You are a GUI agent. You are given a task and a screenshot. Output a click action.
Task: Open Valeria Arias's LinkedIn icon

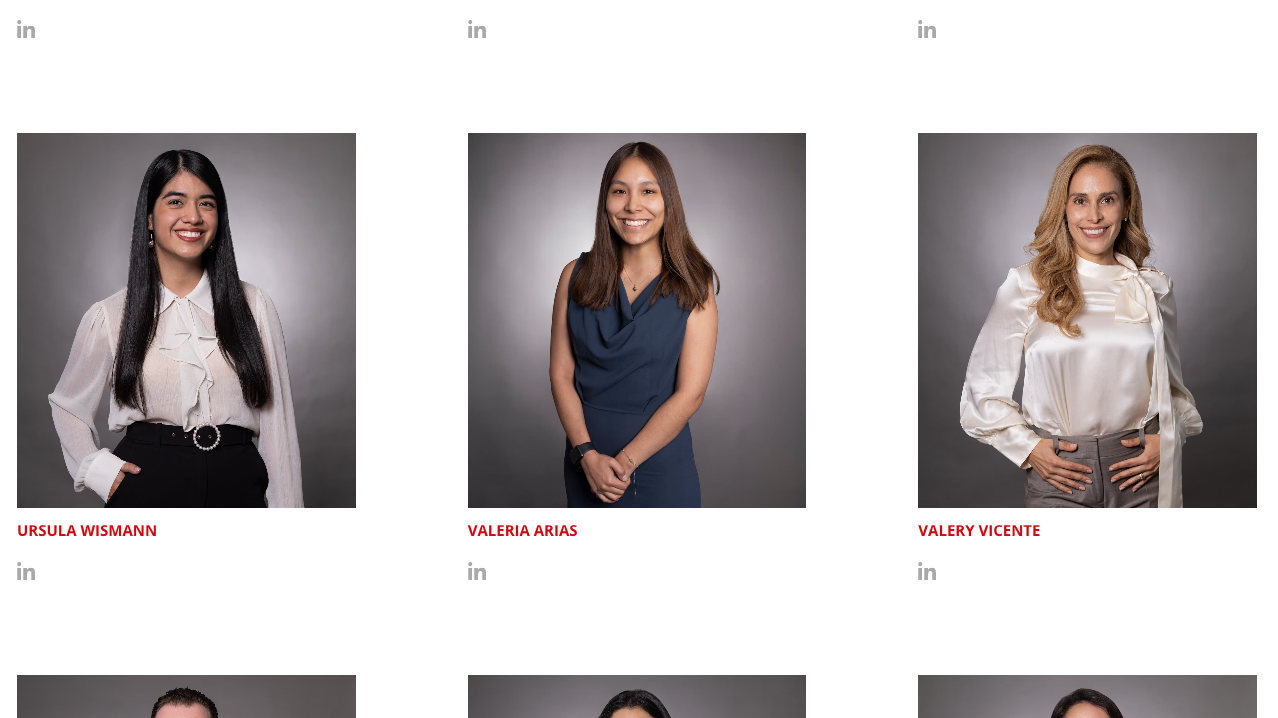(477, 571)
